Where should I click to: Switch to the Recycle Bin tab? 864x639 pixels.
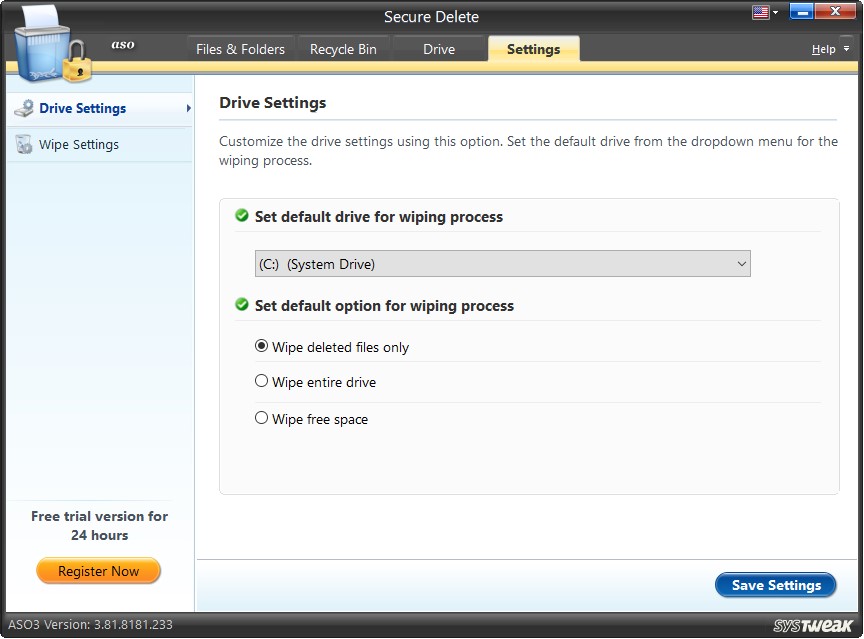pos(343,48)
